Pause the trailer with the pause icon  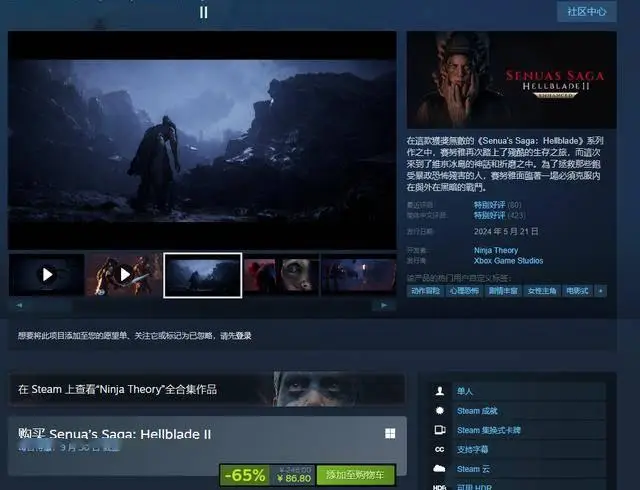(x=204, y=12)
